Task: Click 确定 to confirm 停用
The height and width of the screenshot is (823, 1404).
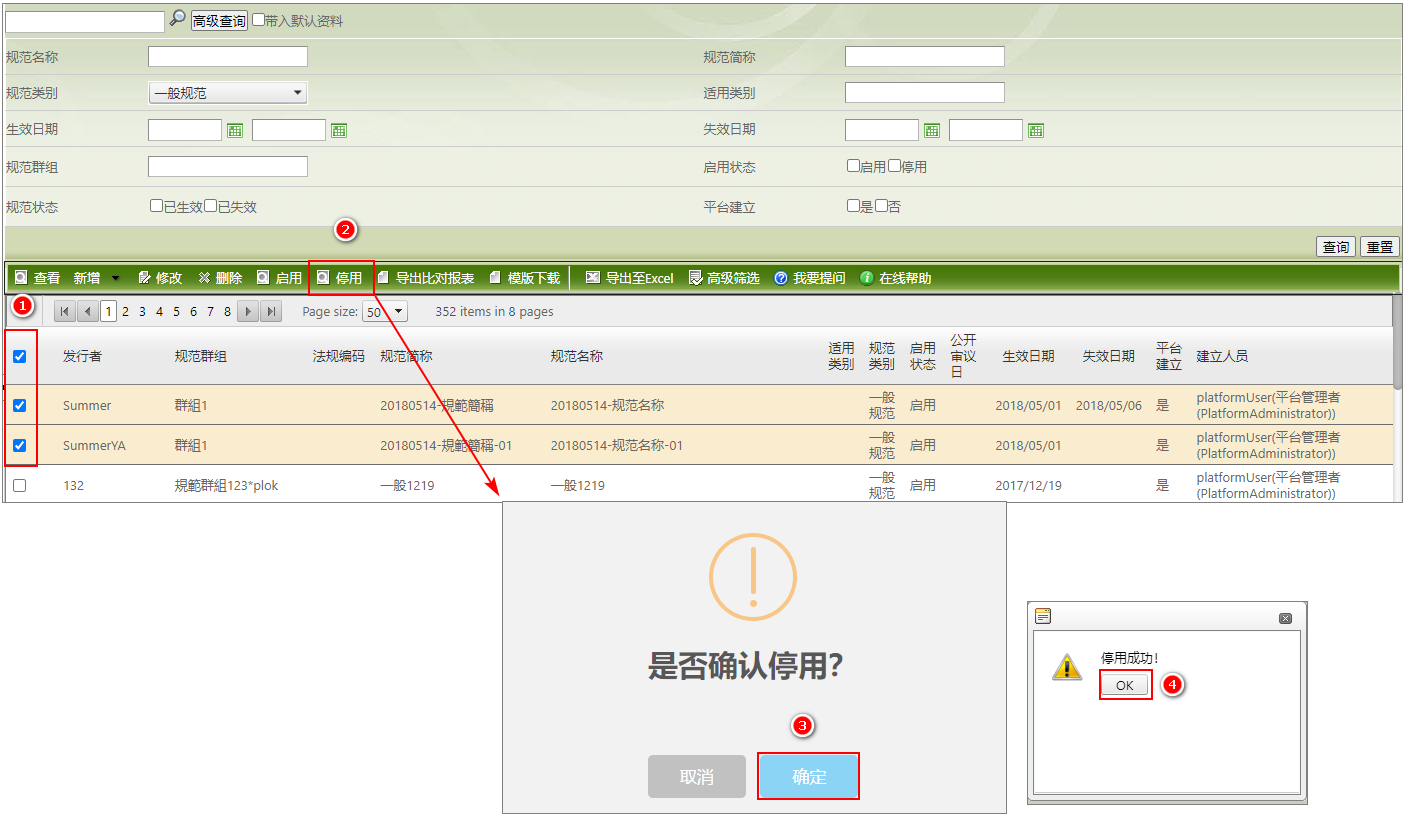Action: pyautogui.click(x=809, y=776)
